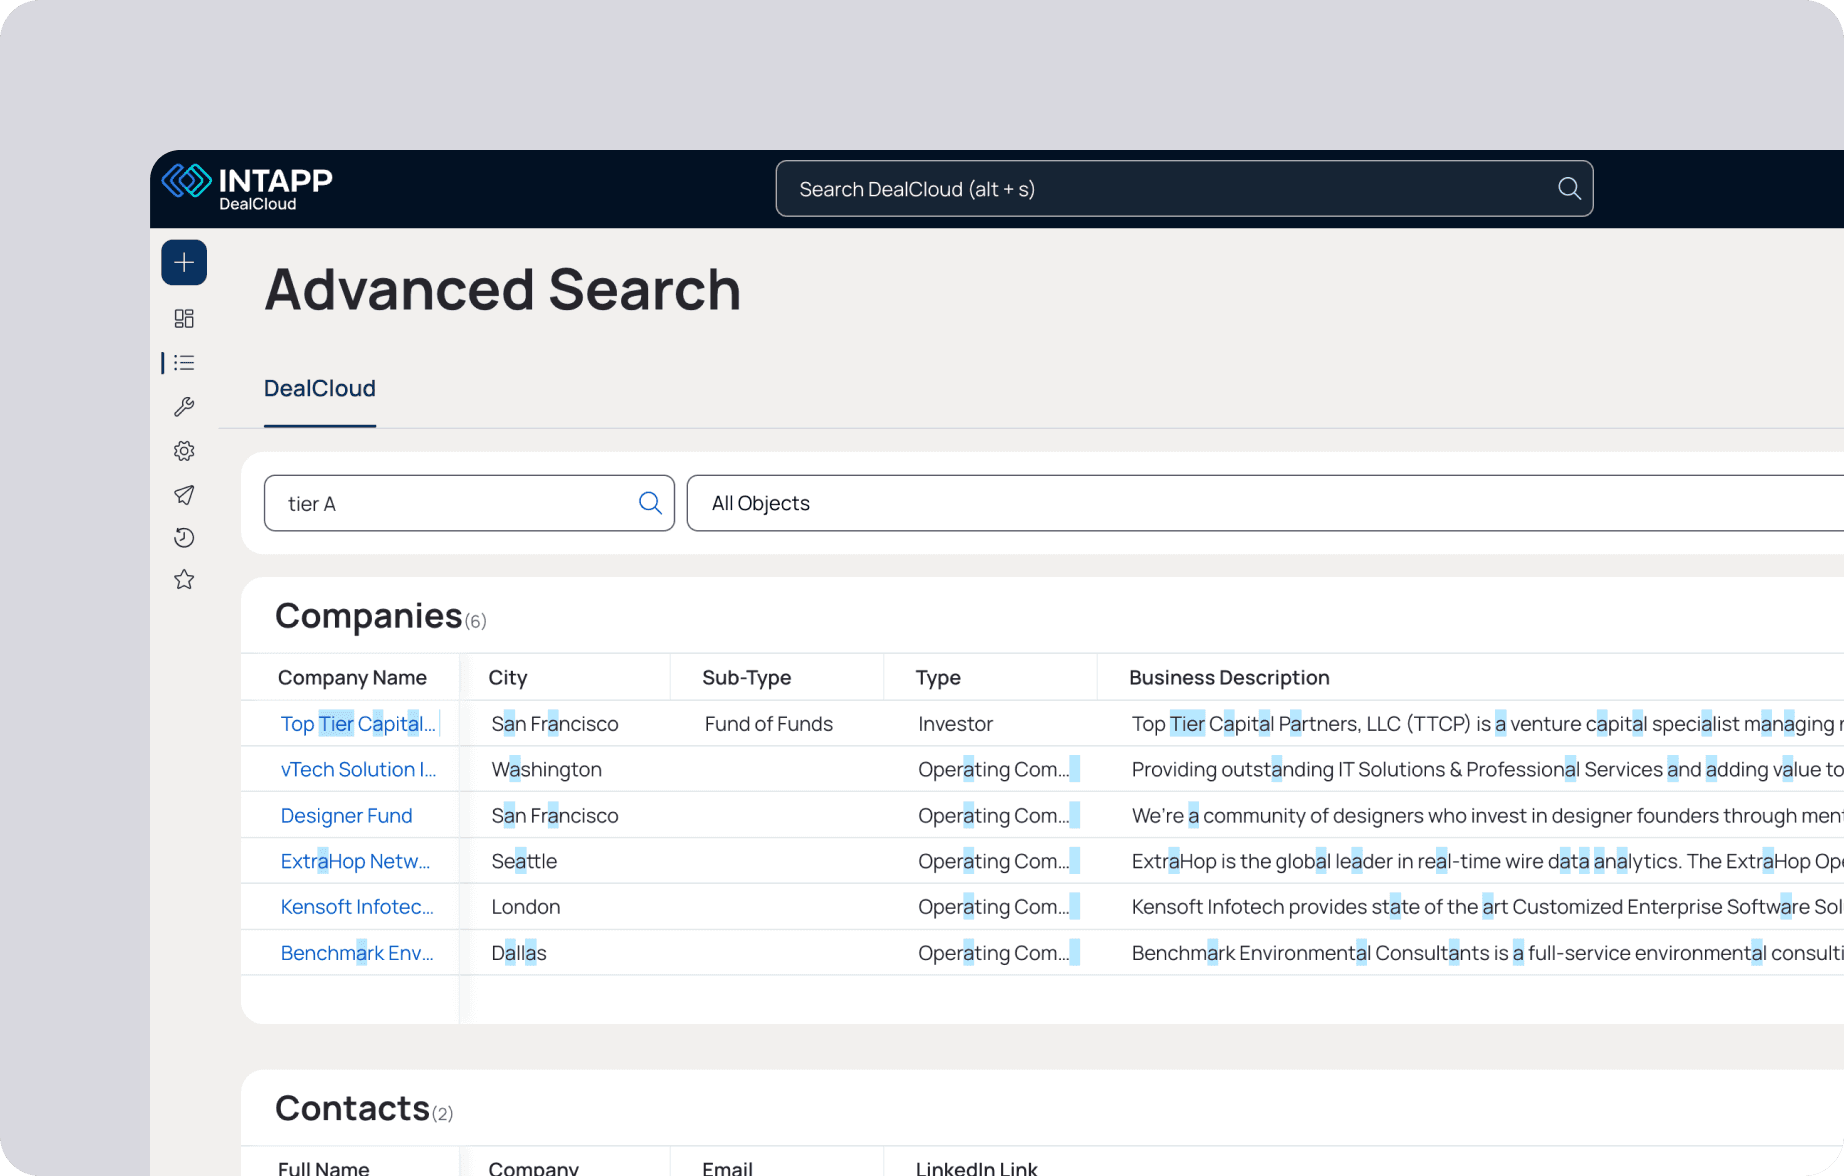
Task: Click ExtraHop's business description text
Action: [1487, 862]
